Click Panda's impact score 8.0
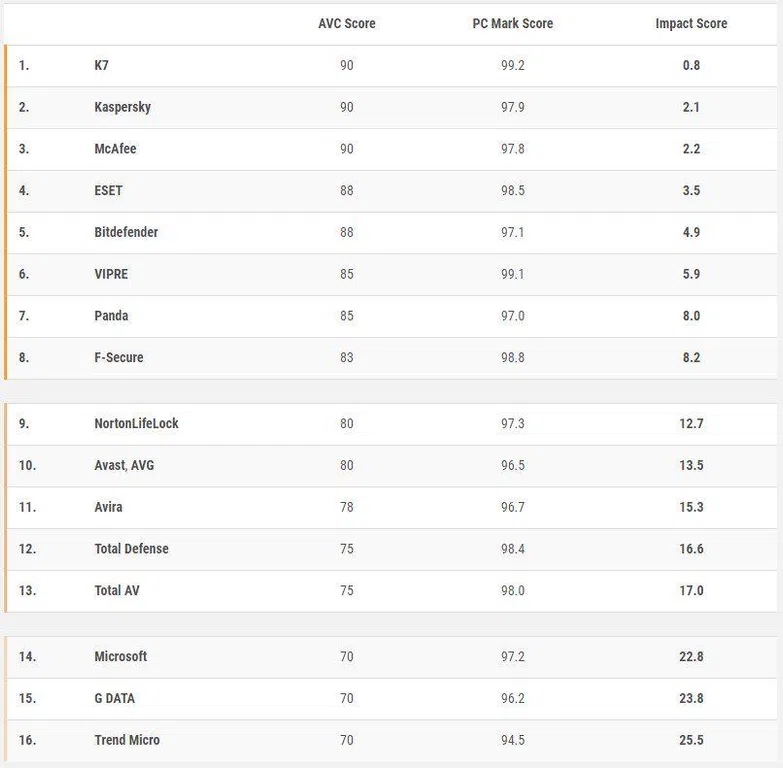 click(x=691, y=316)
